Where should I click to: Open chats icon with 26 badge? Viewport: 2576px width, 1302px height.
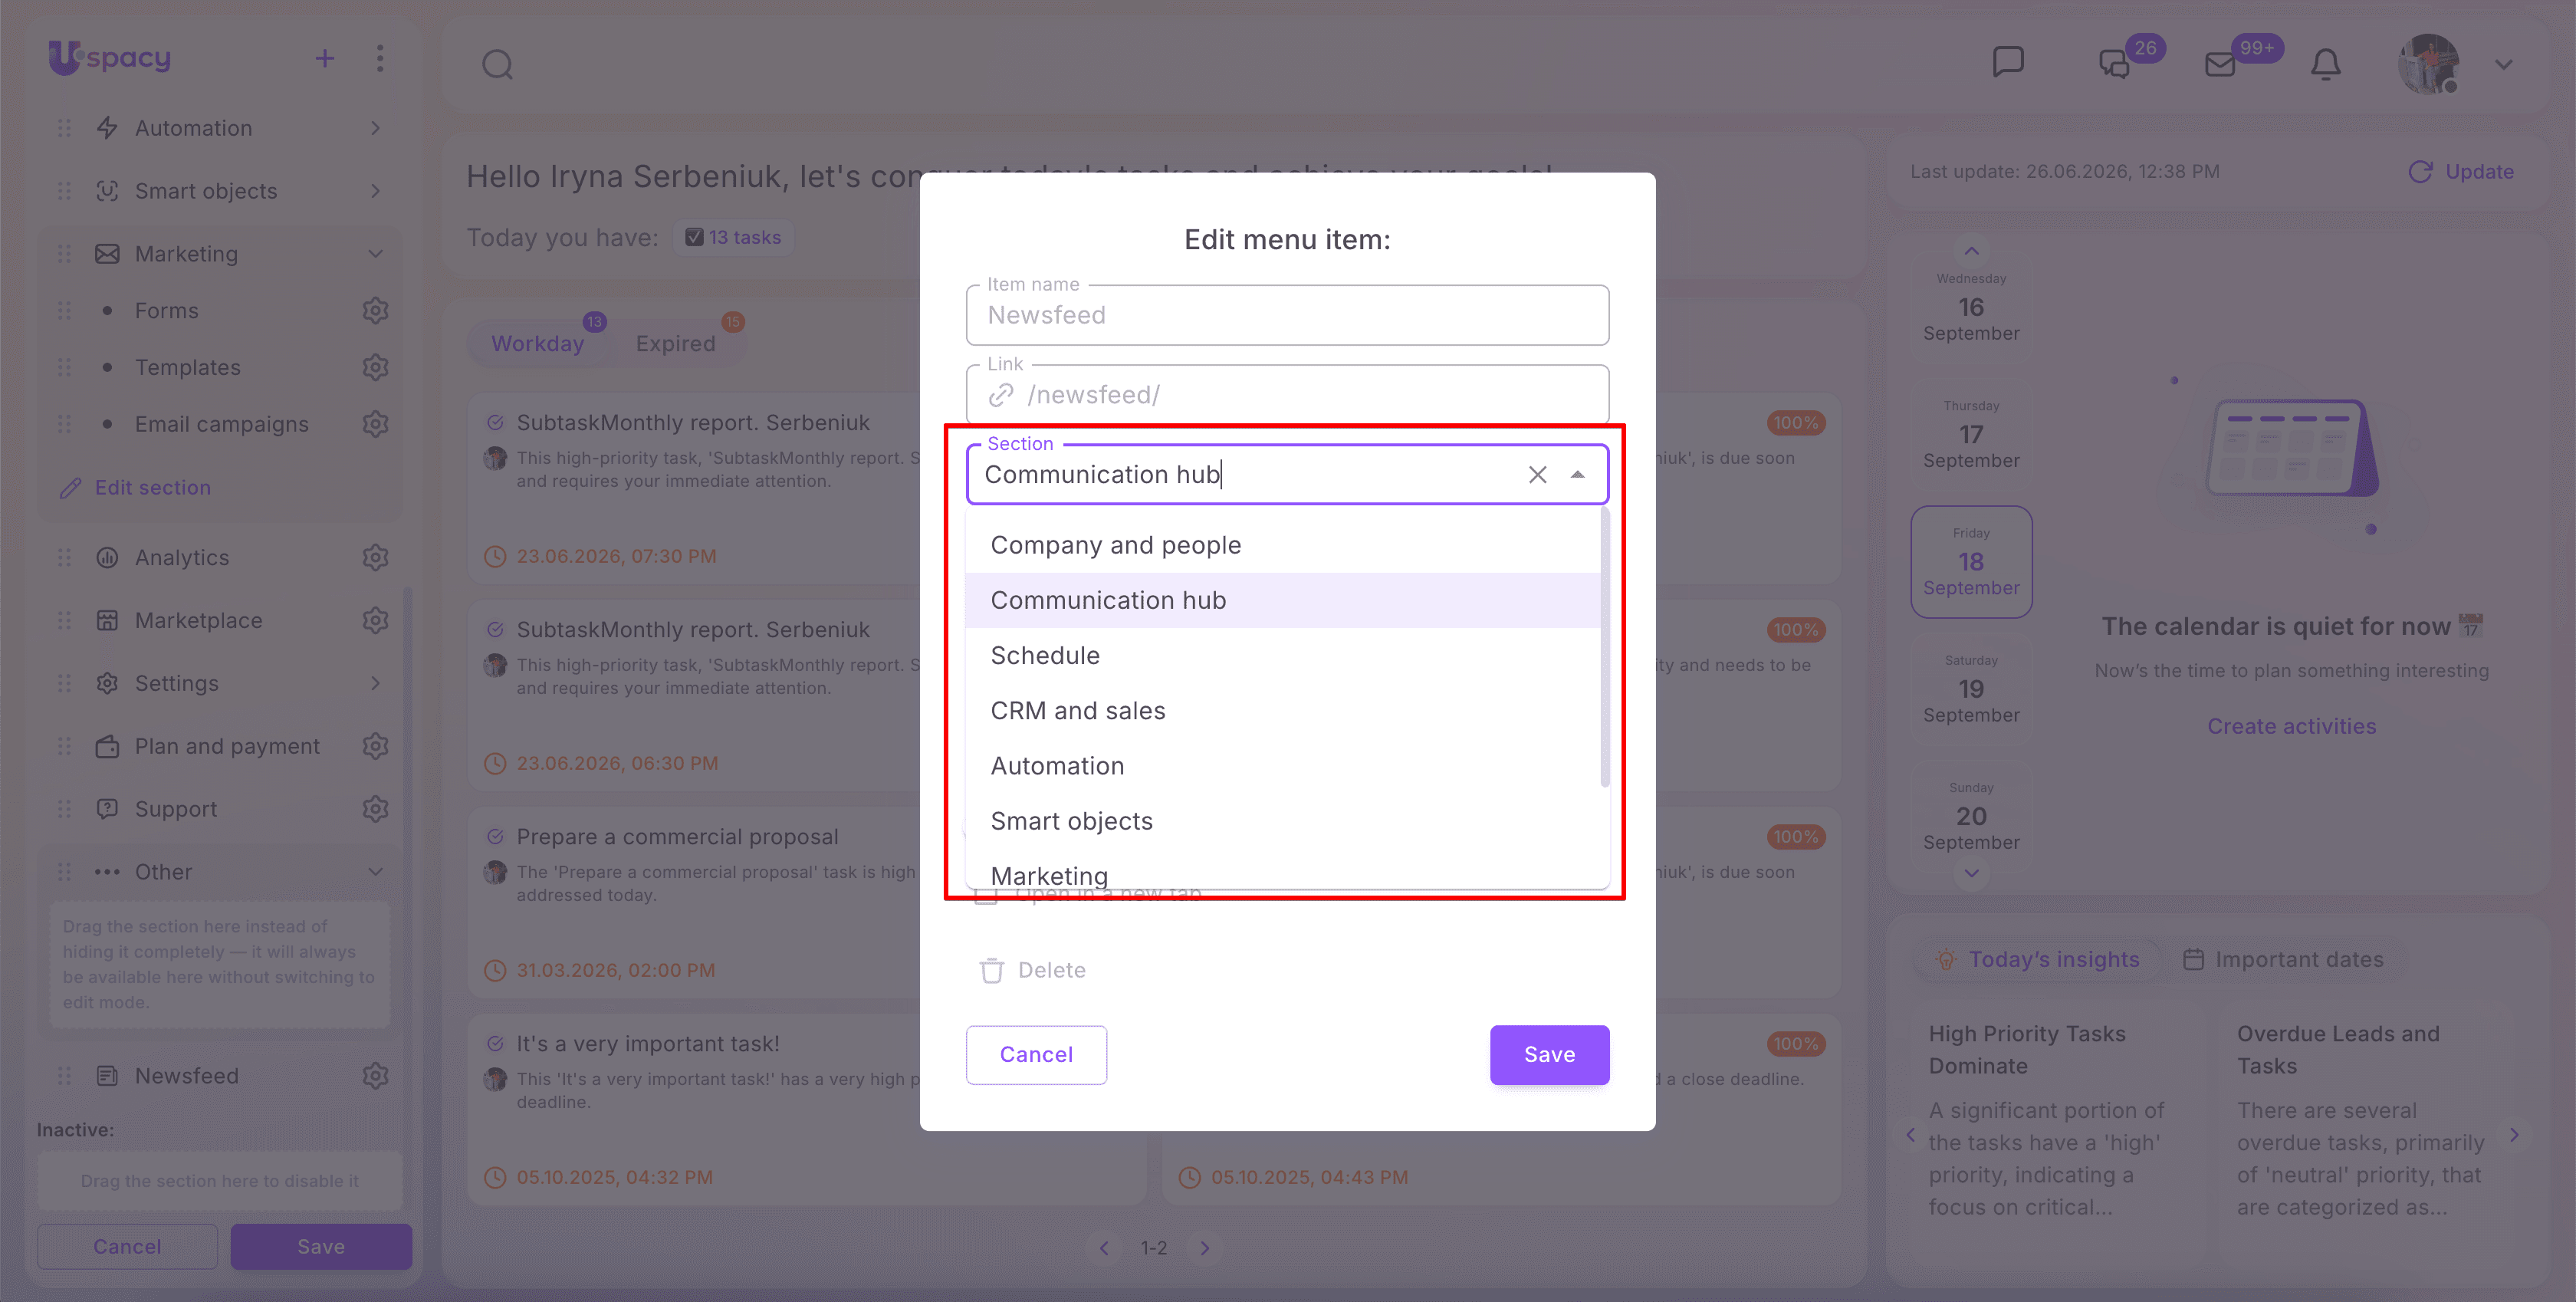pos(2113,65)
